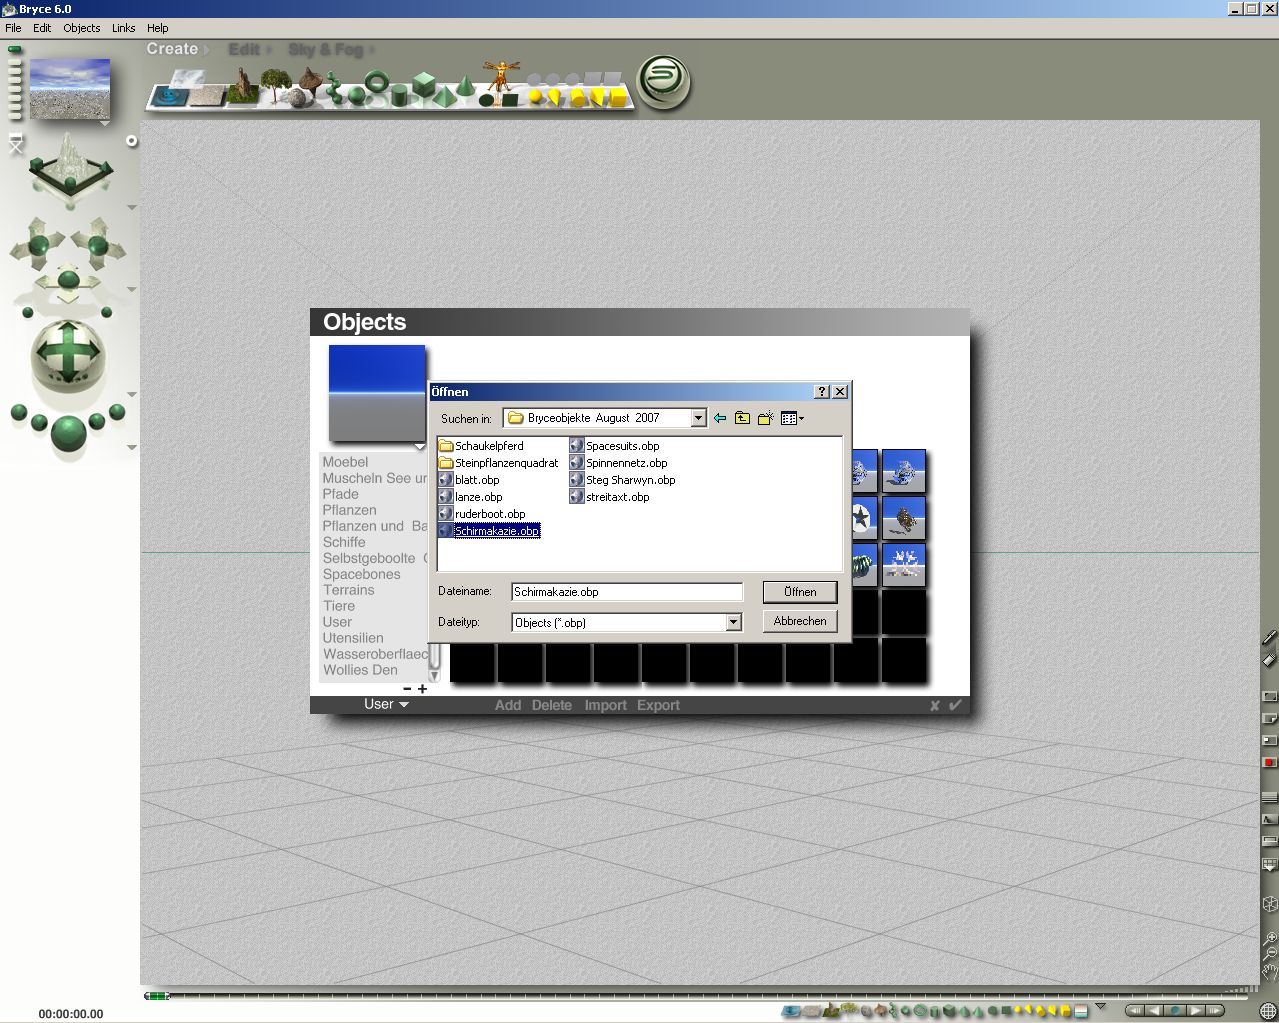1279x1023 pixels.
Task: Expand the view control options triangle
Action: coord(132,208)
